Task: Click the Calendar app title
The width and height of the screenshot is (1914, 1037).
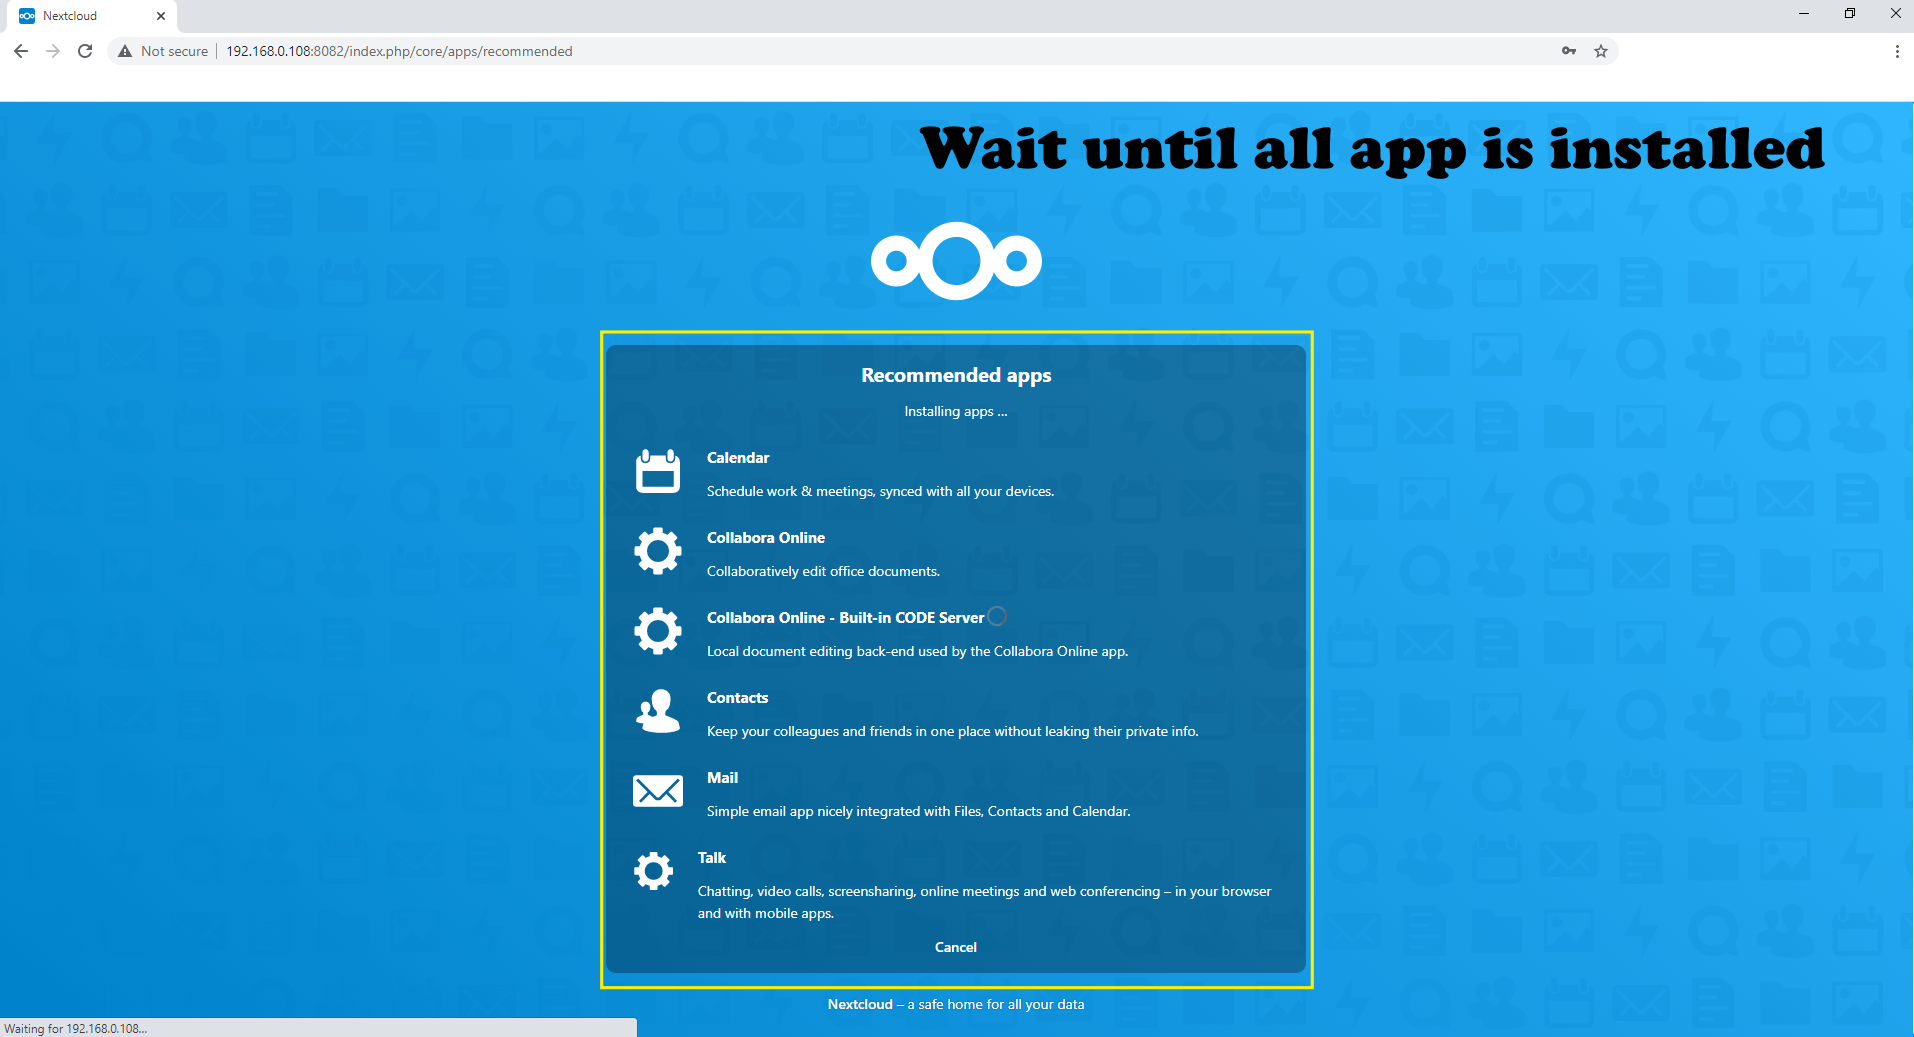Action: pyautogui.click(x=738, y=457)
